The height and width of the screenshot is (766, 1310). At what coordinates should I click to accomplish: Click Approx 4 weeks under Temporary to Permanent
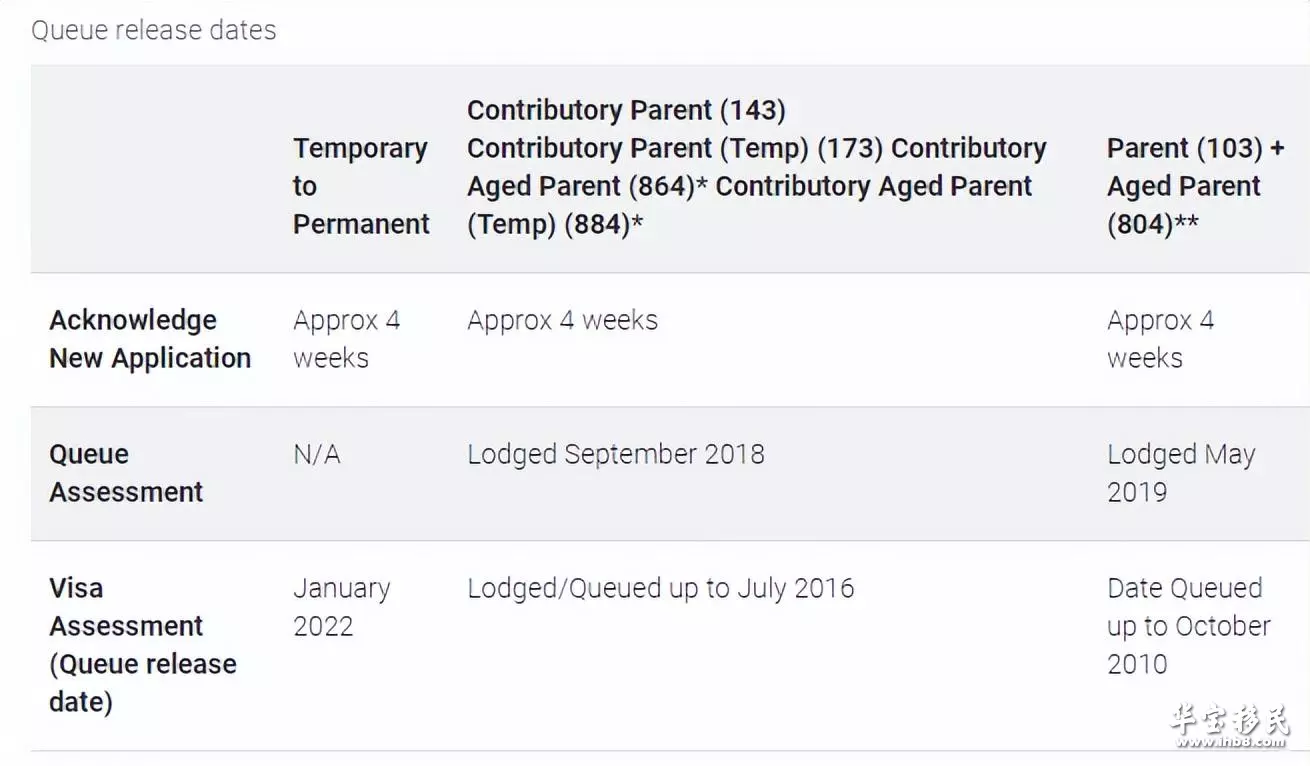click(347, 339)
